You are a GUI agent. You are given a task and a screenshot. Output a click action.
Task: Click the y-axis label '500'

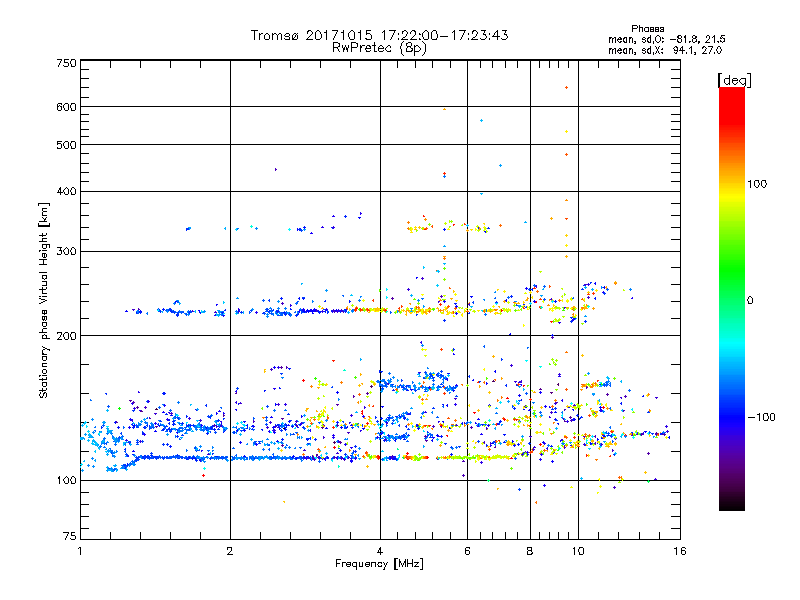tap(67, 145)
